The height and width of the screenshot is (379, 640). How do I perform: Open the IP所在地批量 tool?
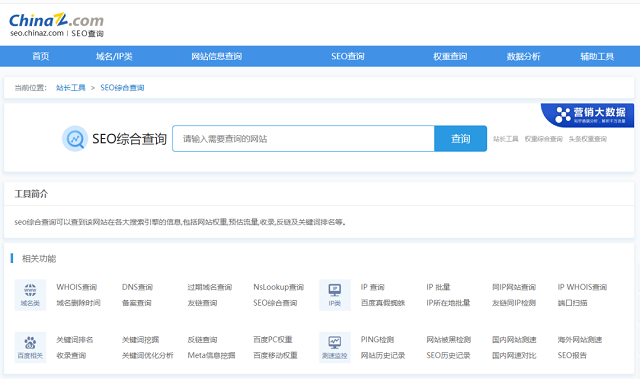coord(448,303)
